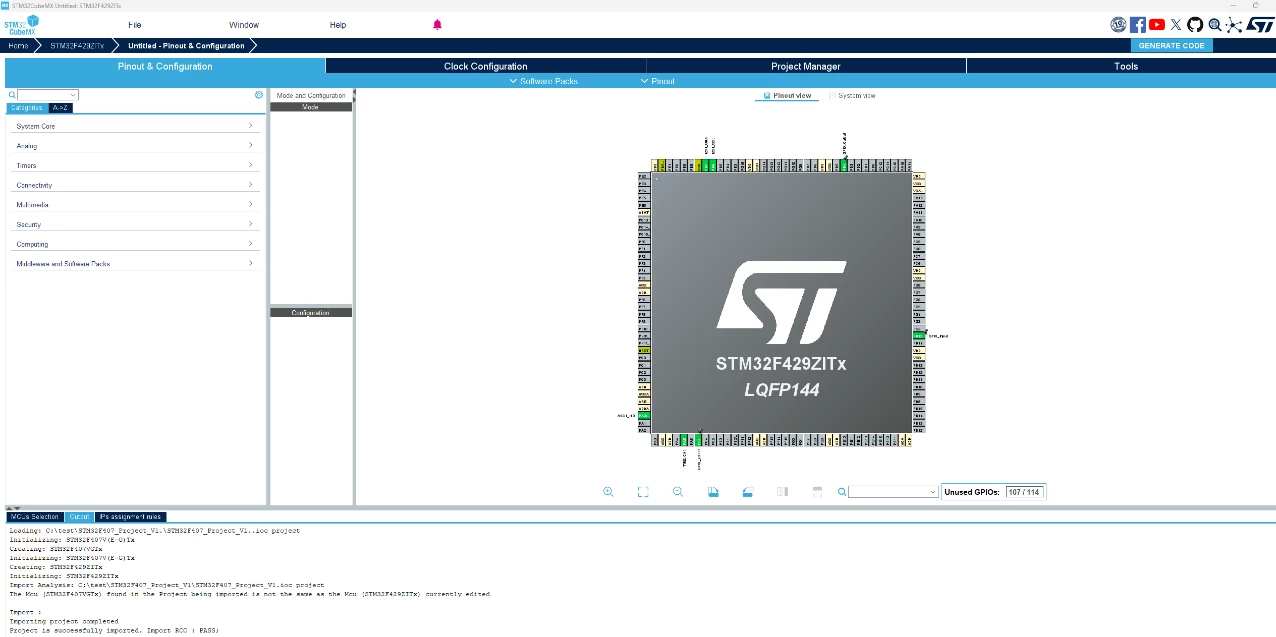The image size is (1276, 637).
Task: Rotate the chip clockwise
Action: pyautogui.click(x=713, y=492)
